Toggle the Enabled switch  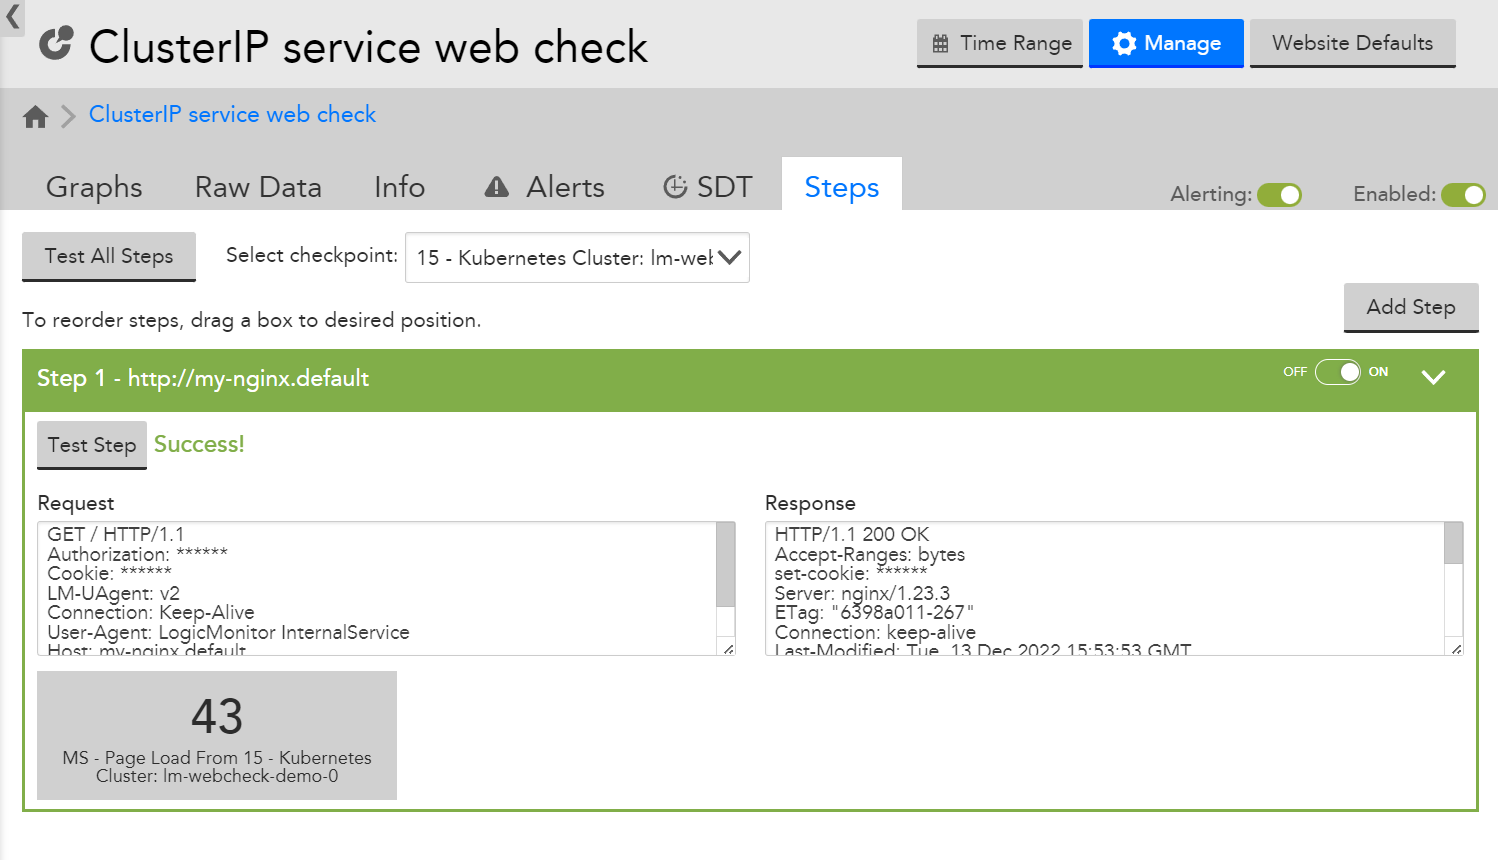coord(1463,195)
